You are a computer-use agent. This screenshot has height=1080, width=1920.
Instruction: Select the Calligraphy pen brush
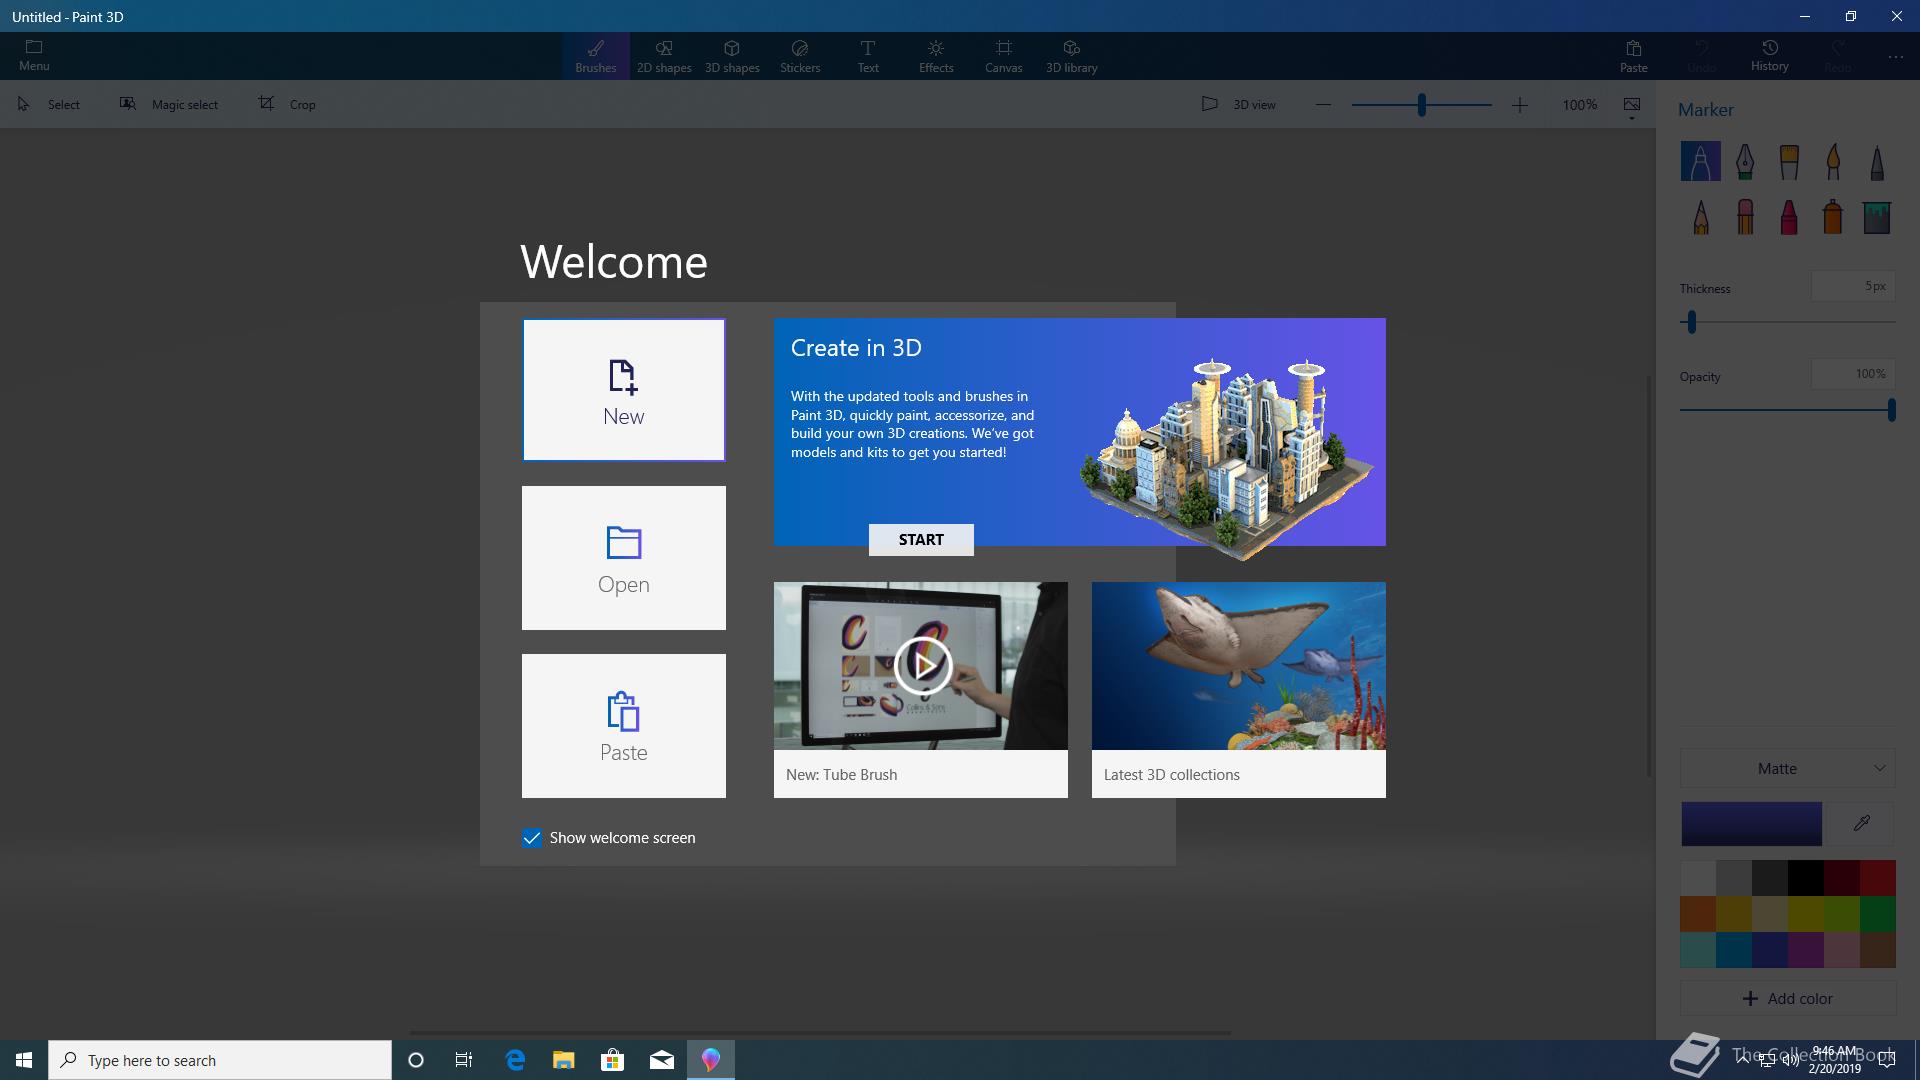[x=1745, y=161]
